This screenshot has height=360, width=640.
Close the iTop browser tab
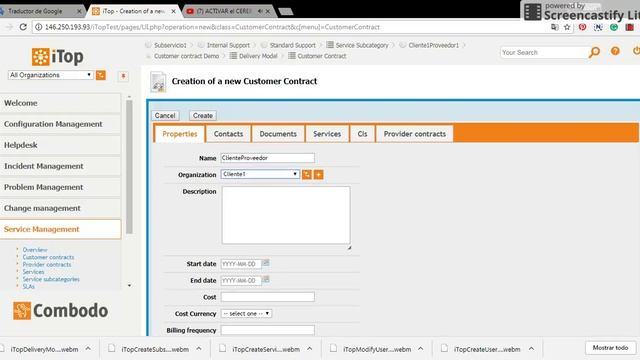click(x=173, y=11)
